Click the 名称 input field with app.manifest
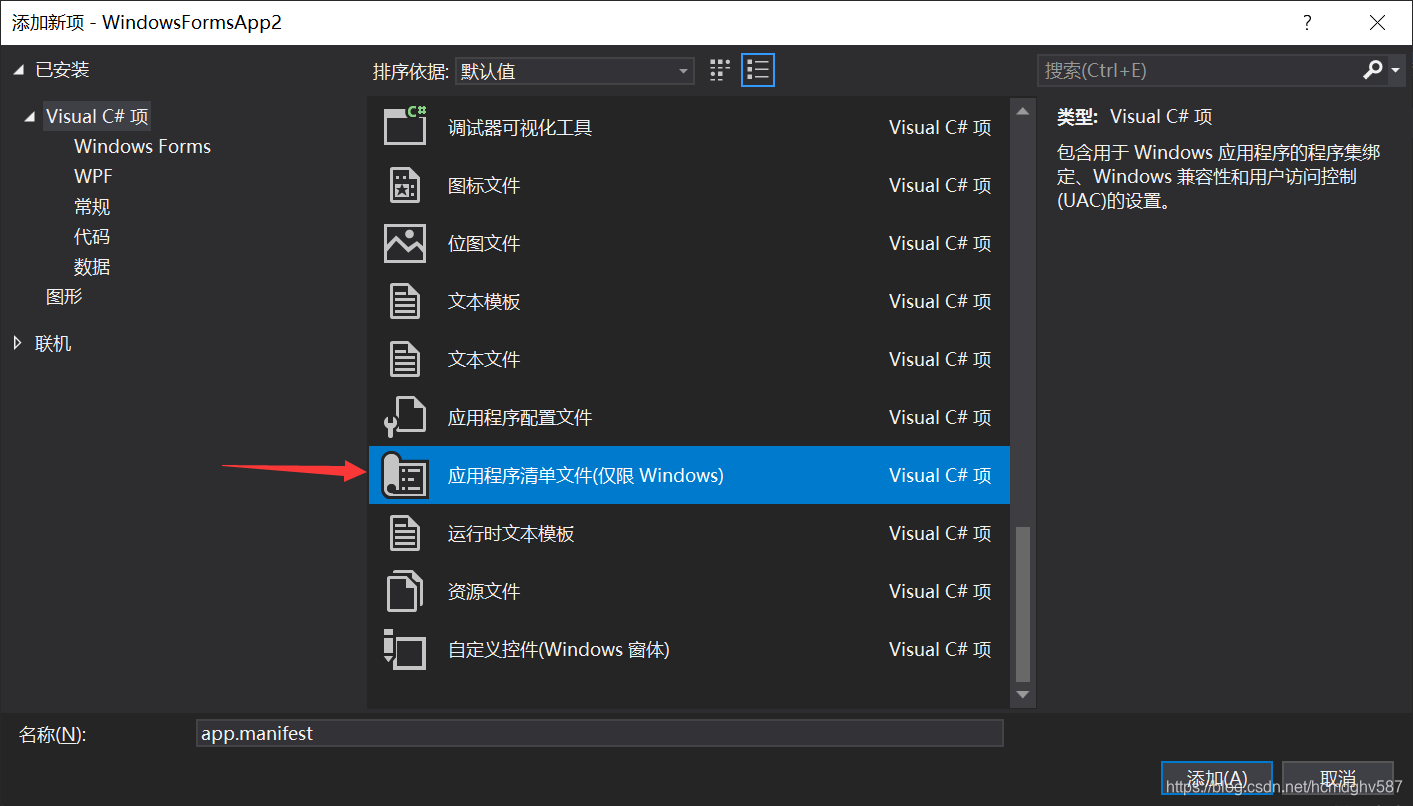1413x806 pixels. pyautogui.click(x=600, y=733)
